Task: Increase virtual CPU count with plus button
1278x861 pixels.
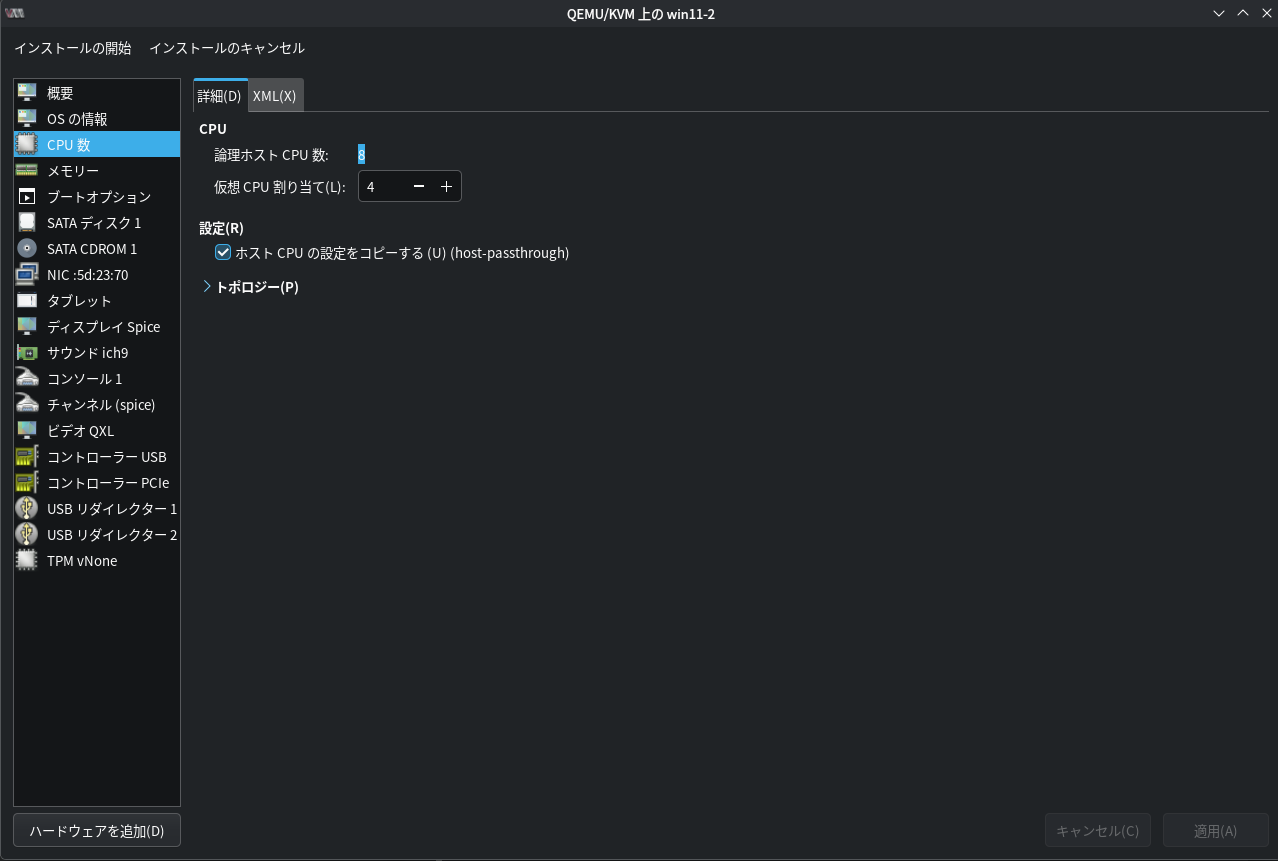Action: click(x=447, y=187)
